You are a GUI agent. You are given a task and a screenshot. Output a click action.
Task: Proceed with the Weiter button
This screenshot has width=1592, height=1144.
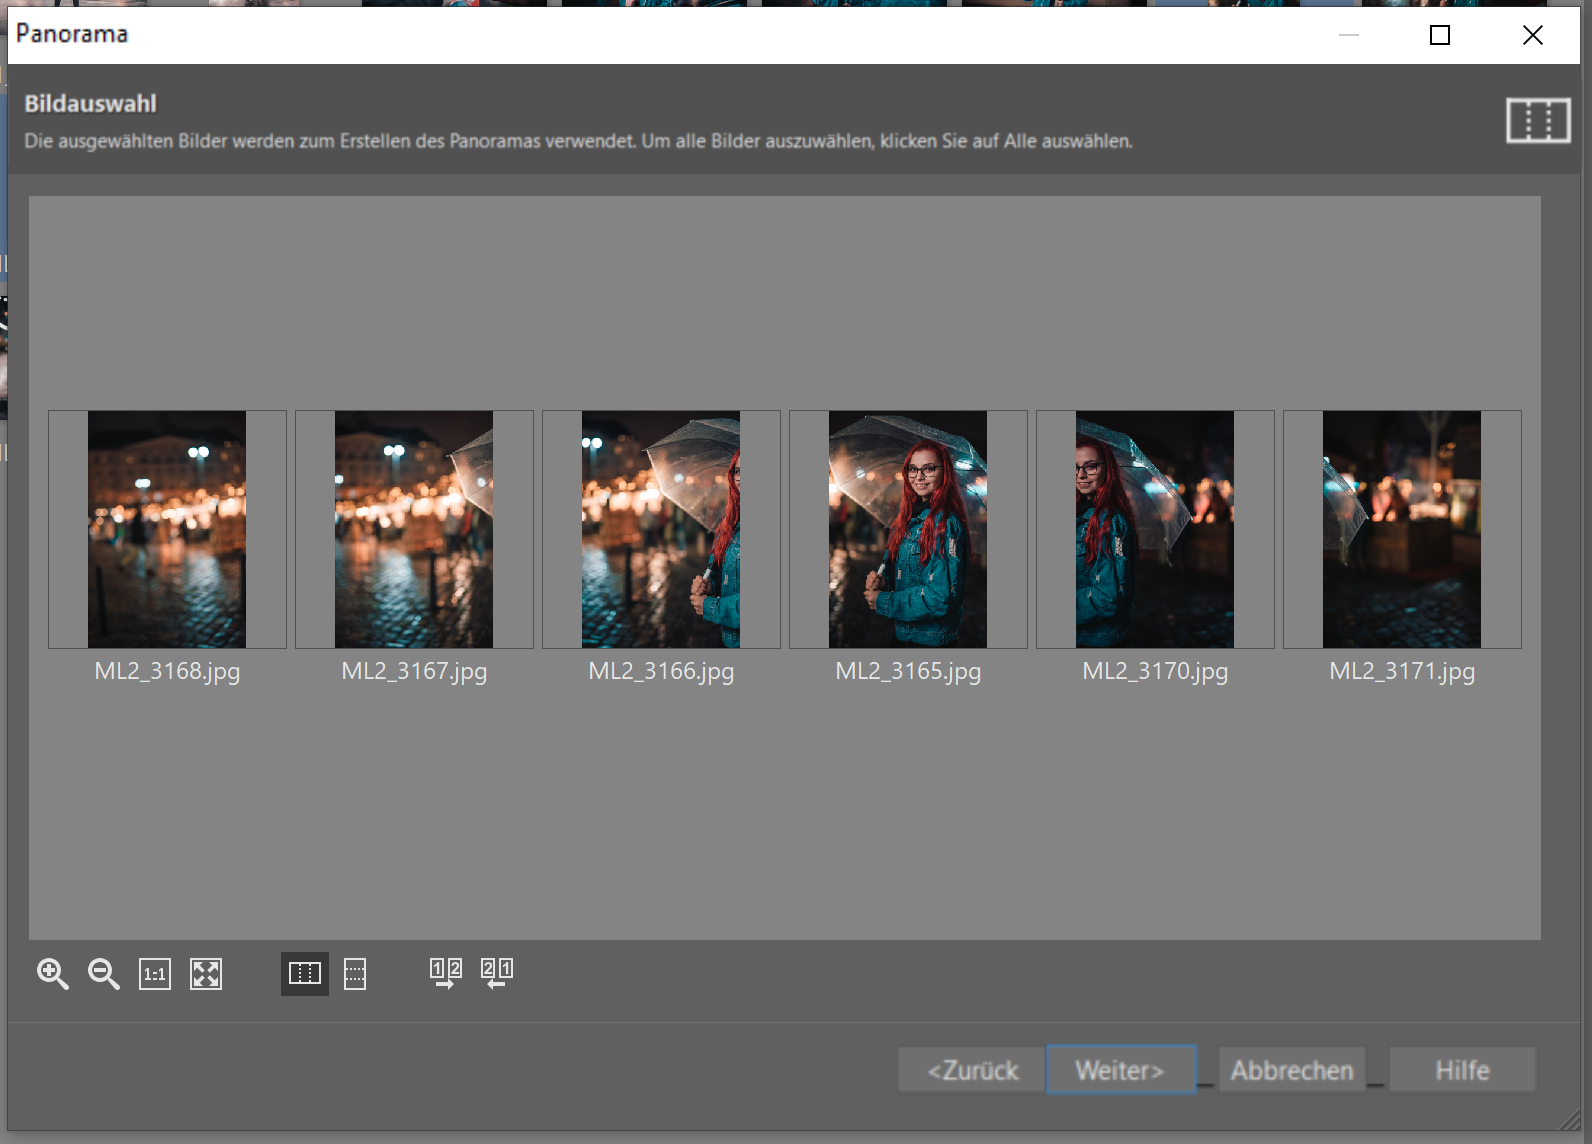(x=1120, y=1070)
